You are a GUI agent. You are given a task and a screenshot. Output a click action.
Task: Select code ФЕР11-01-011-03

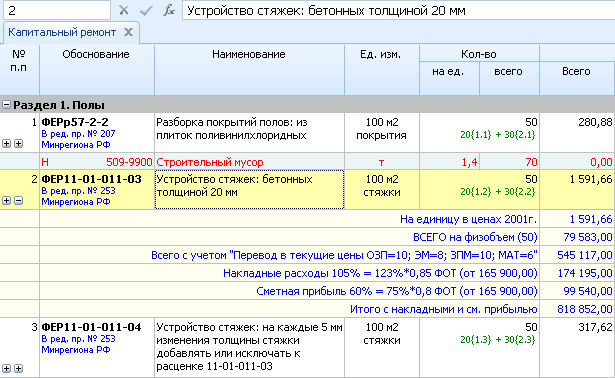click(91, 179)
